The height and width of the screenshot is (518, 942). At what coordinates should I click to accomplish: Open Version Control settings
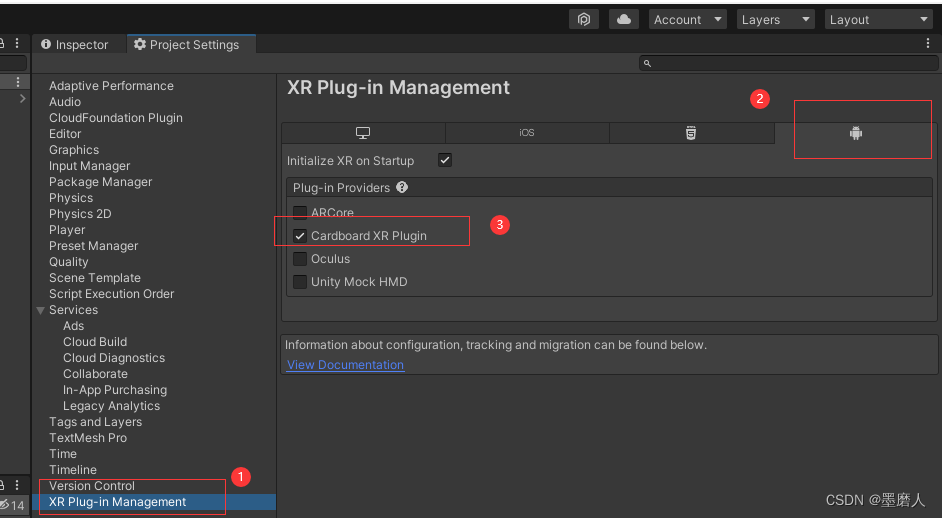coord(92,486)
